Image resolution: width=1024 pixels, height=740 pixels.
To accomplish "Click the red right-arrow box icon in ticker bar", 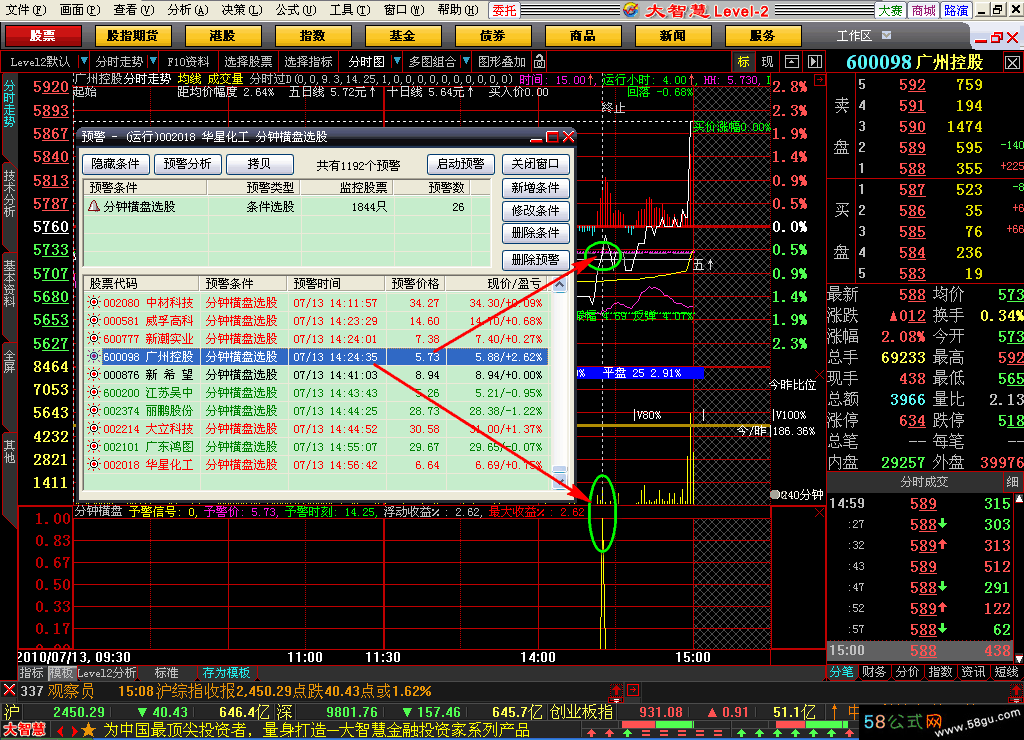I will point(633,690).
